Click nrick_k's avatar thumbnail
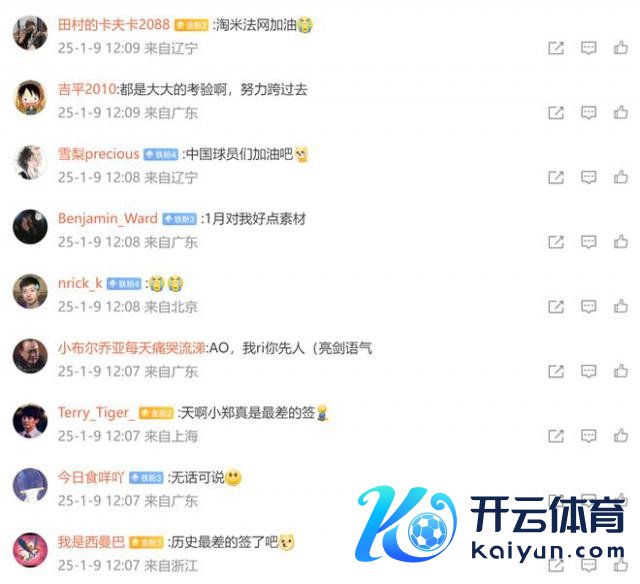Image resolution: width=640 pixels, height=584 pixels. (x=30, y=291)
